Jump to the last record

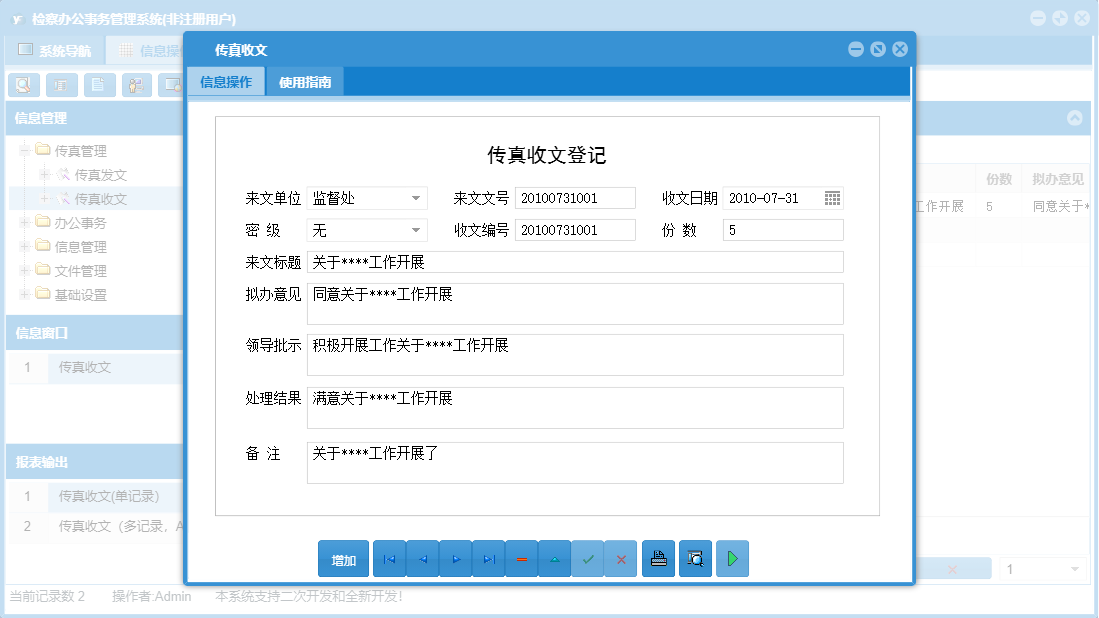click(x=488, y=558)
